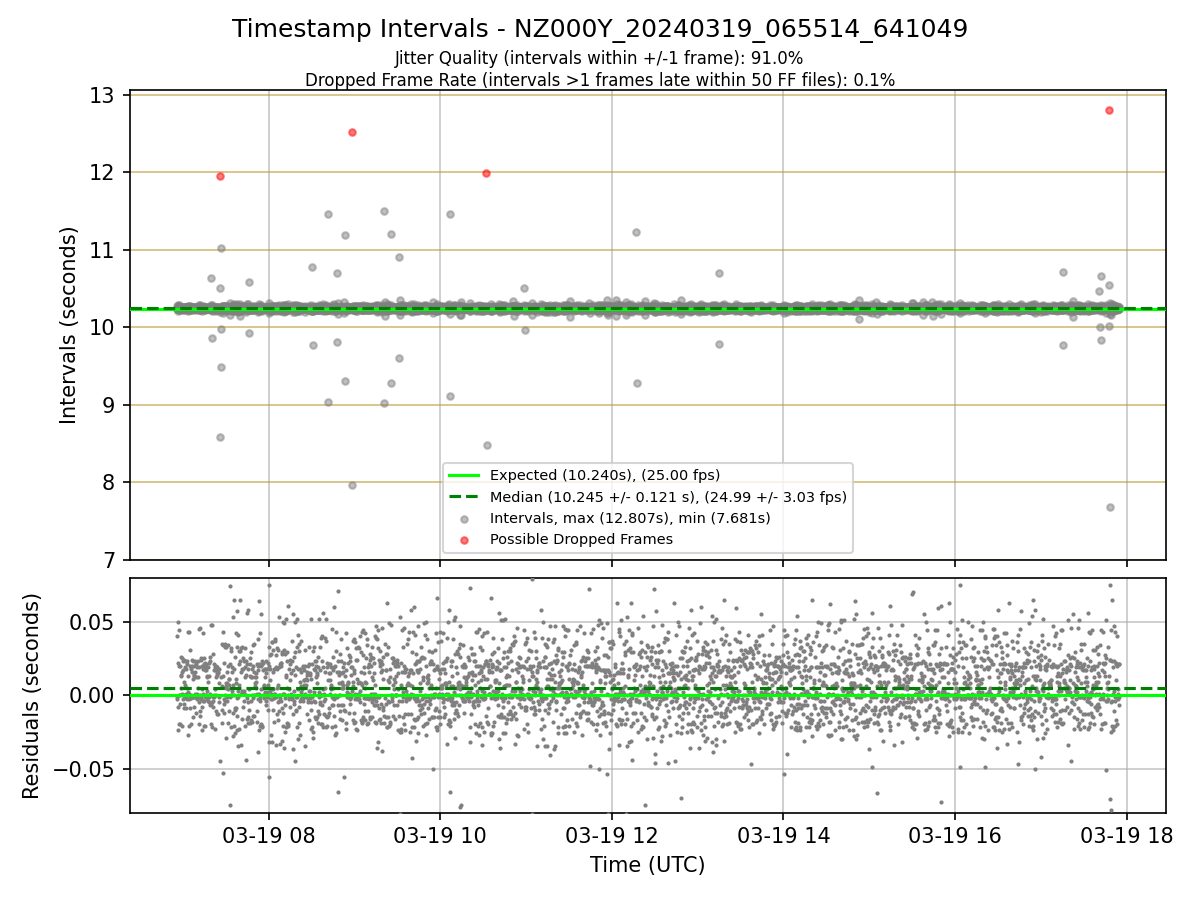Click the "03-19 10" x-axis tick label
Image resolution: width=1200 pixels, height=900 pixels.
pos(440,835)
